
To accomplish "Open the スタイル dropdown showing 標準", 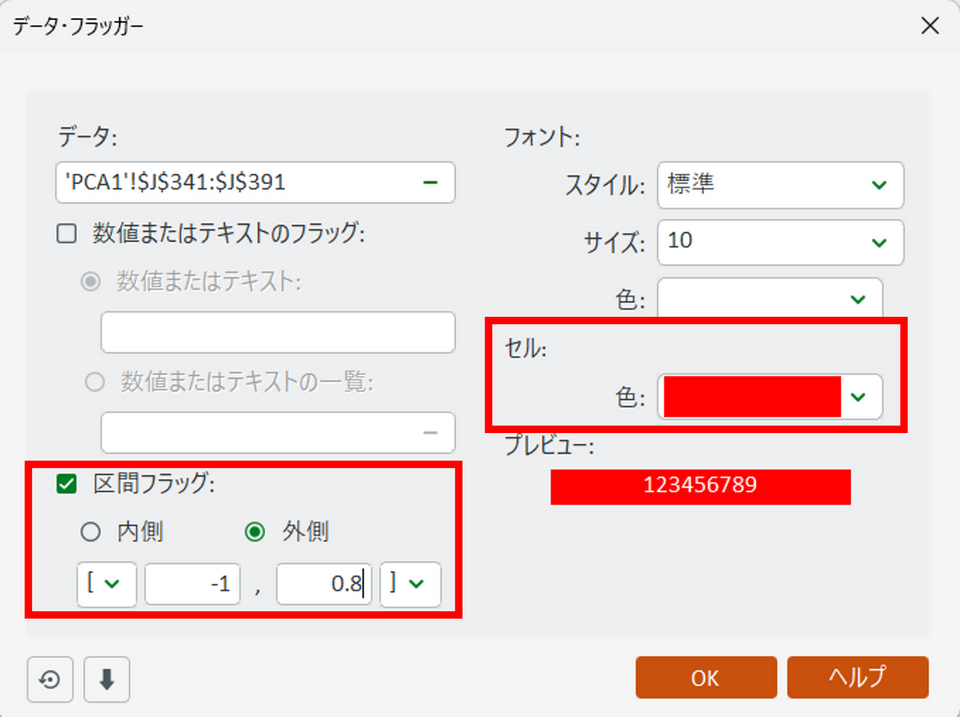I will 780,185.
